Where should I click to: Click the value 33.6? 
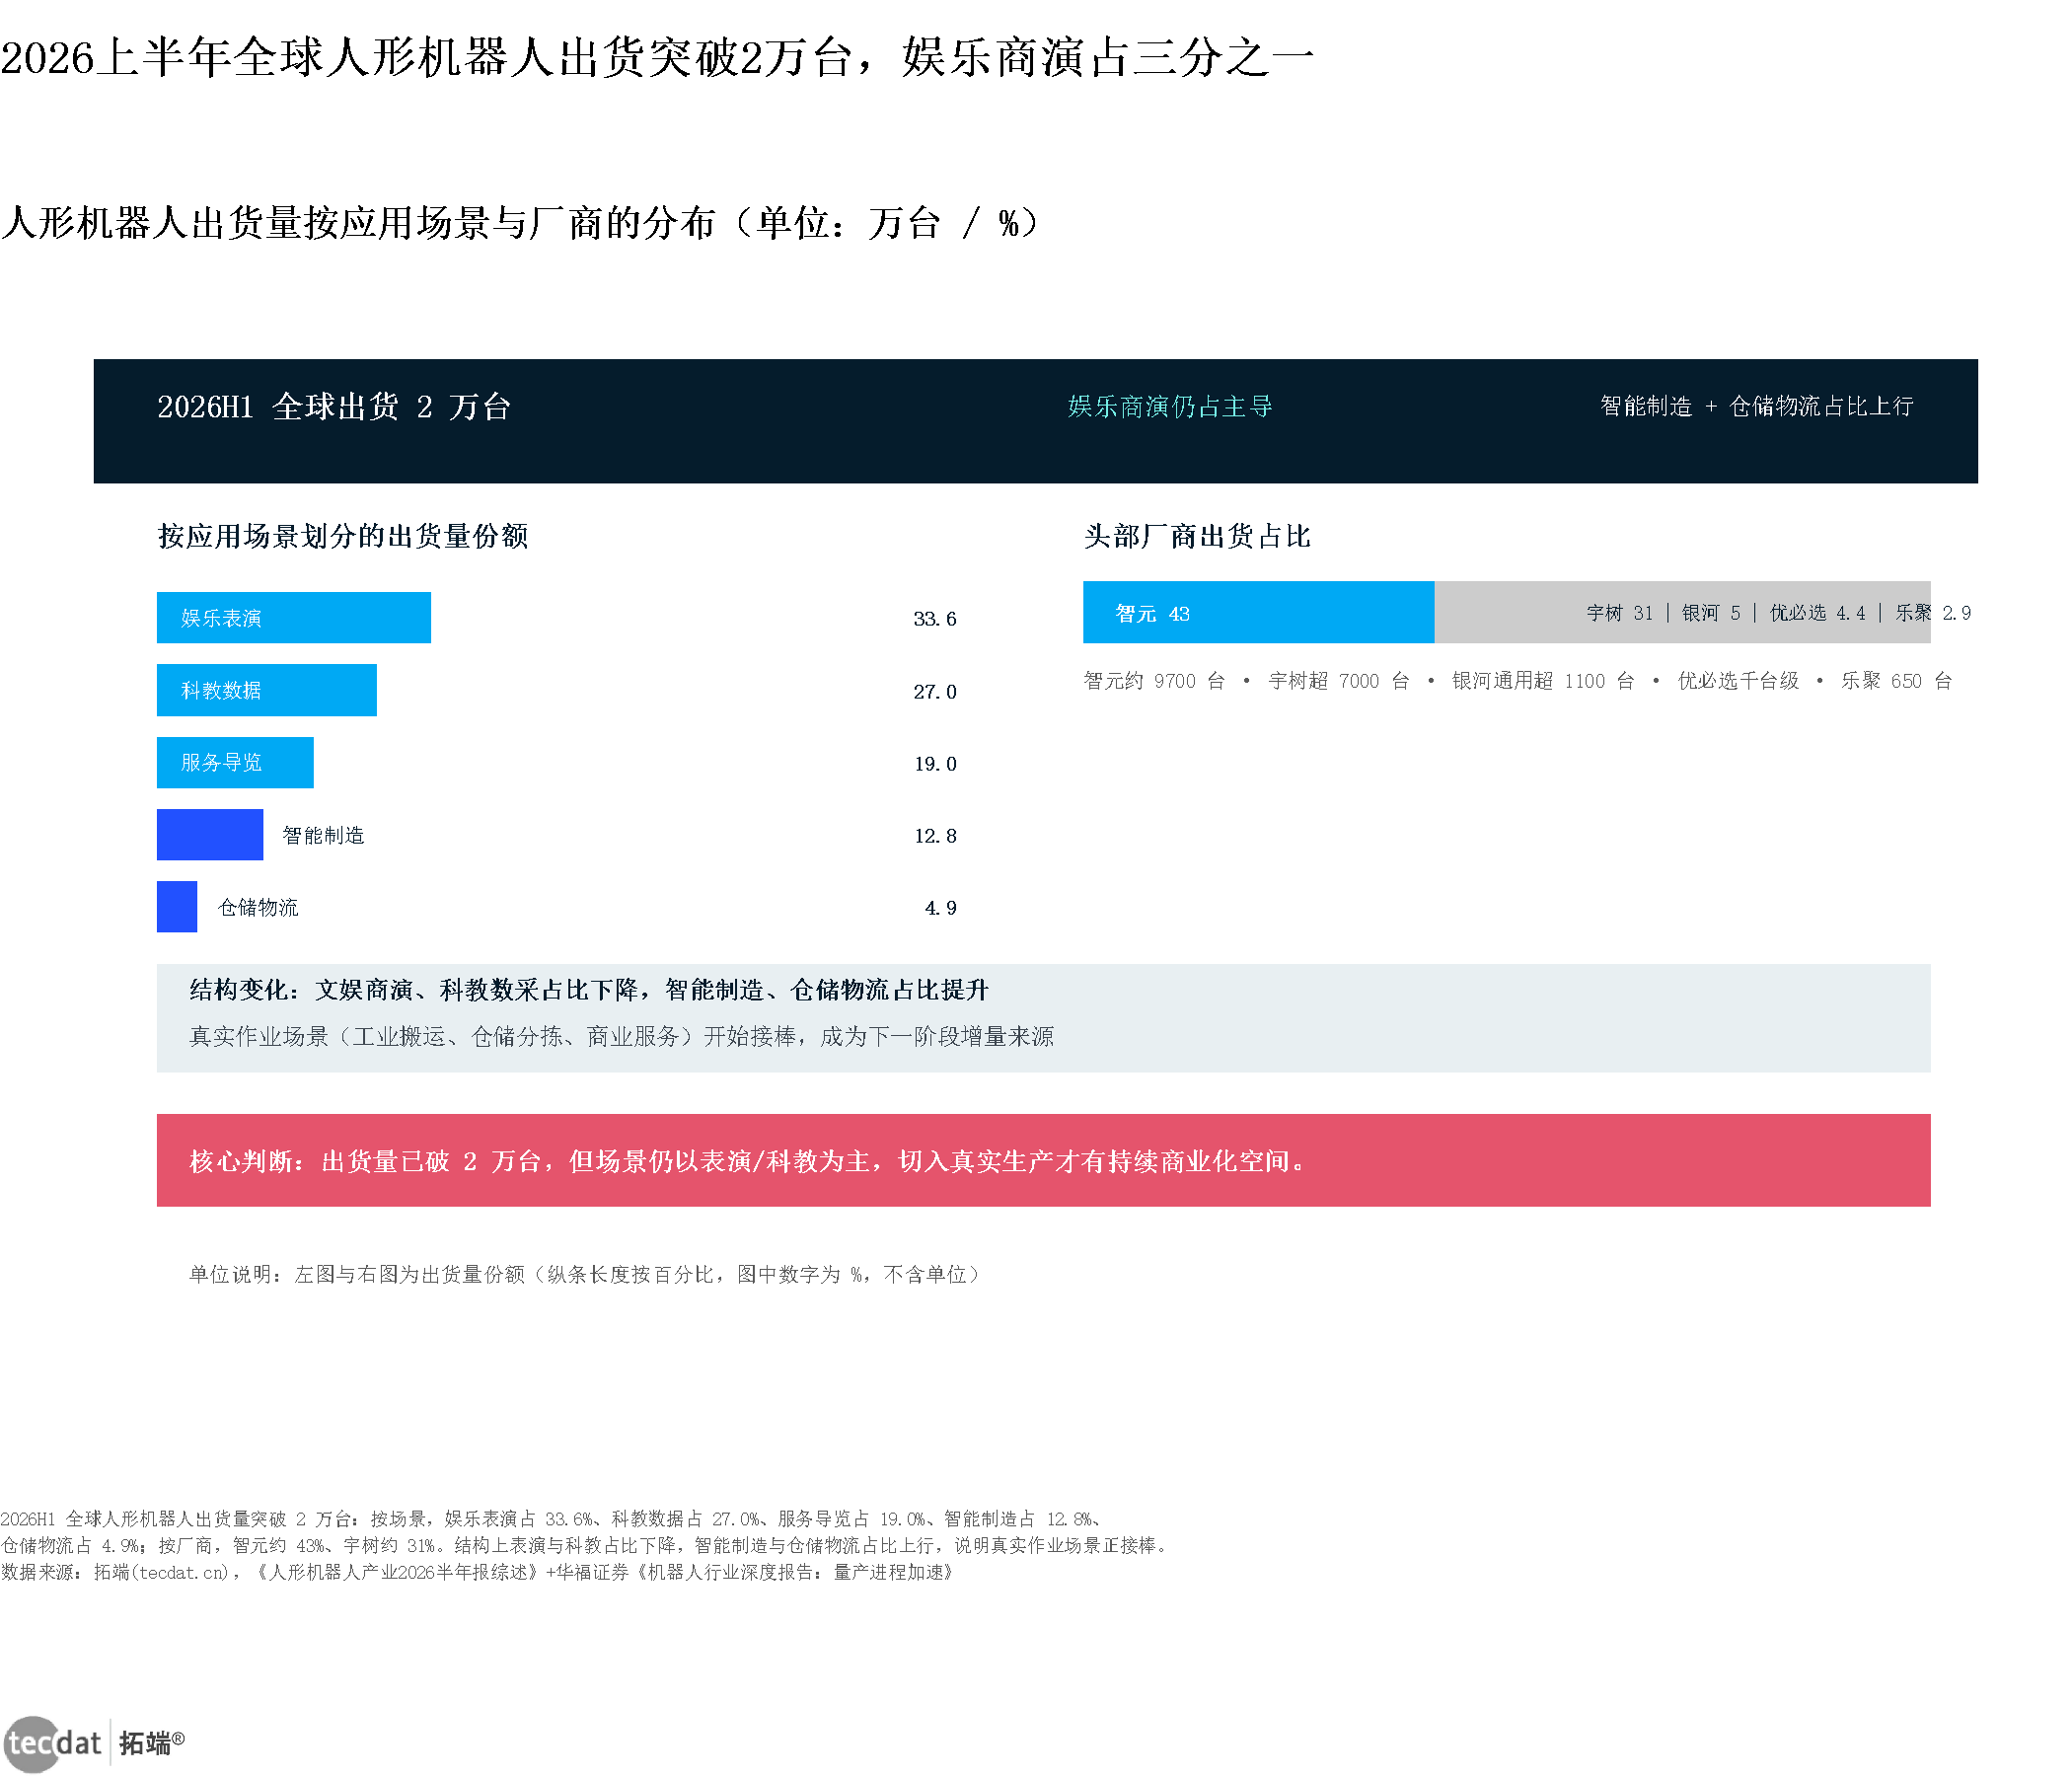[935, 619]
